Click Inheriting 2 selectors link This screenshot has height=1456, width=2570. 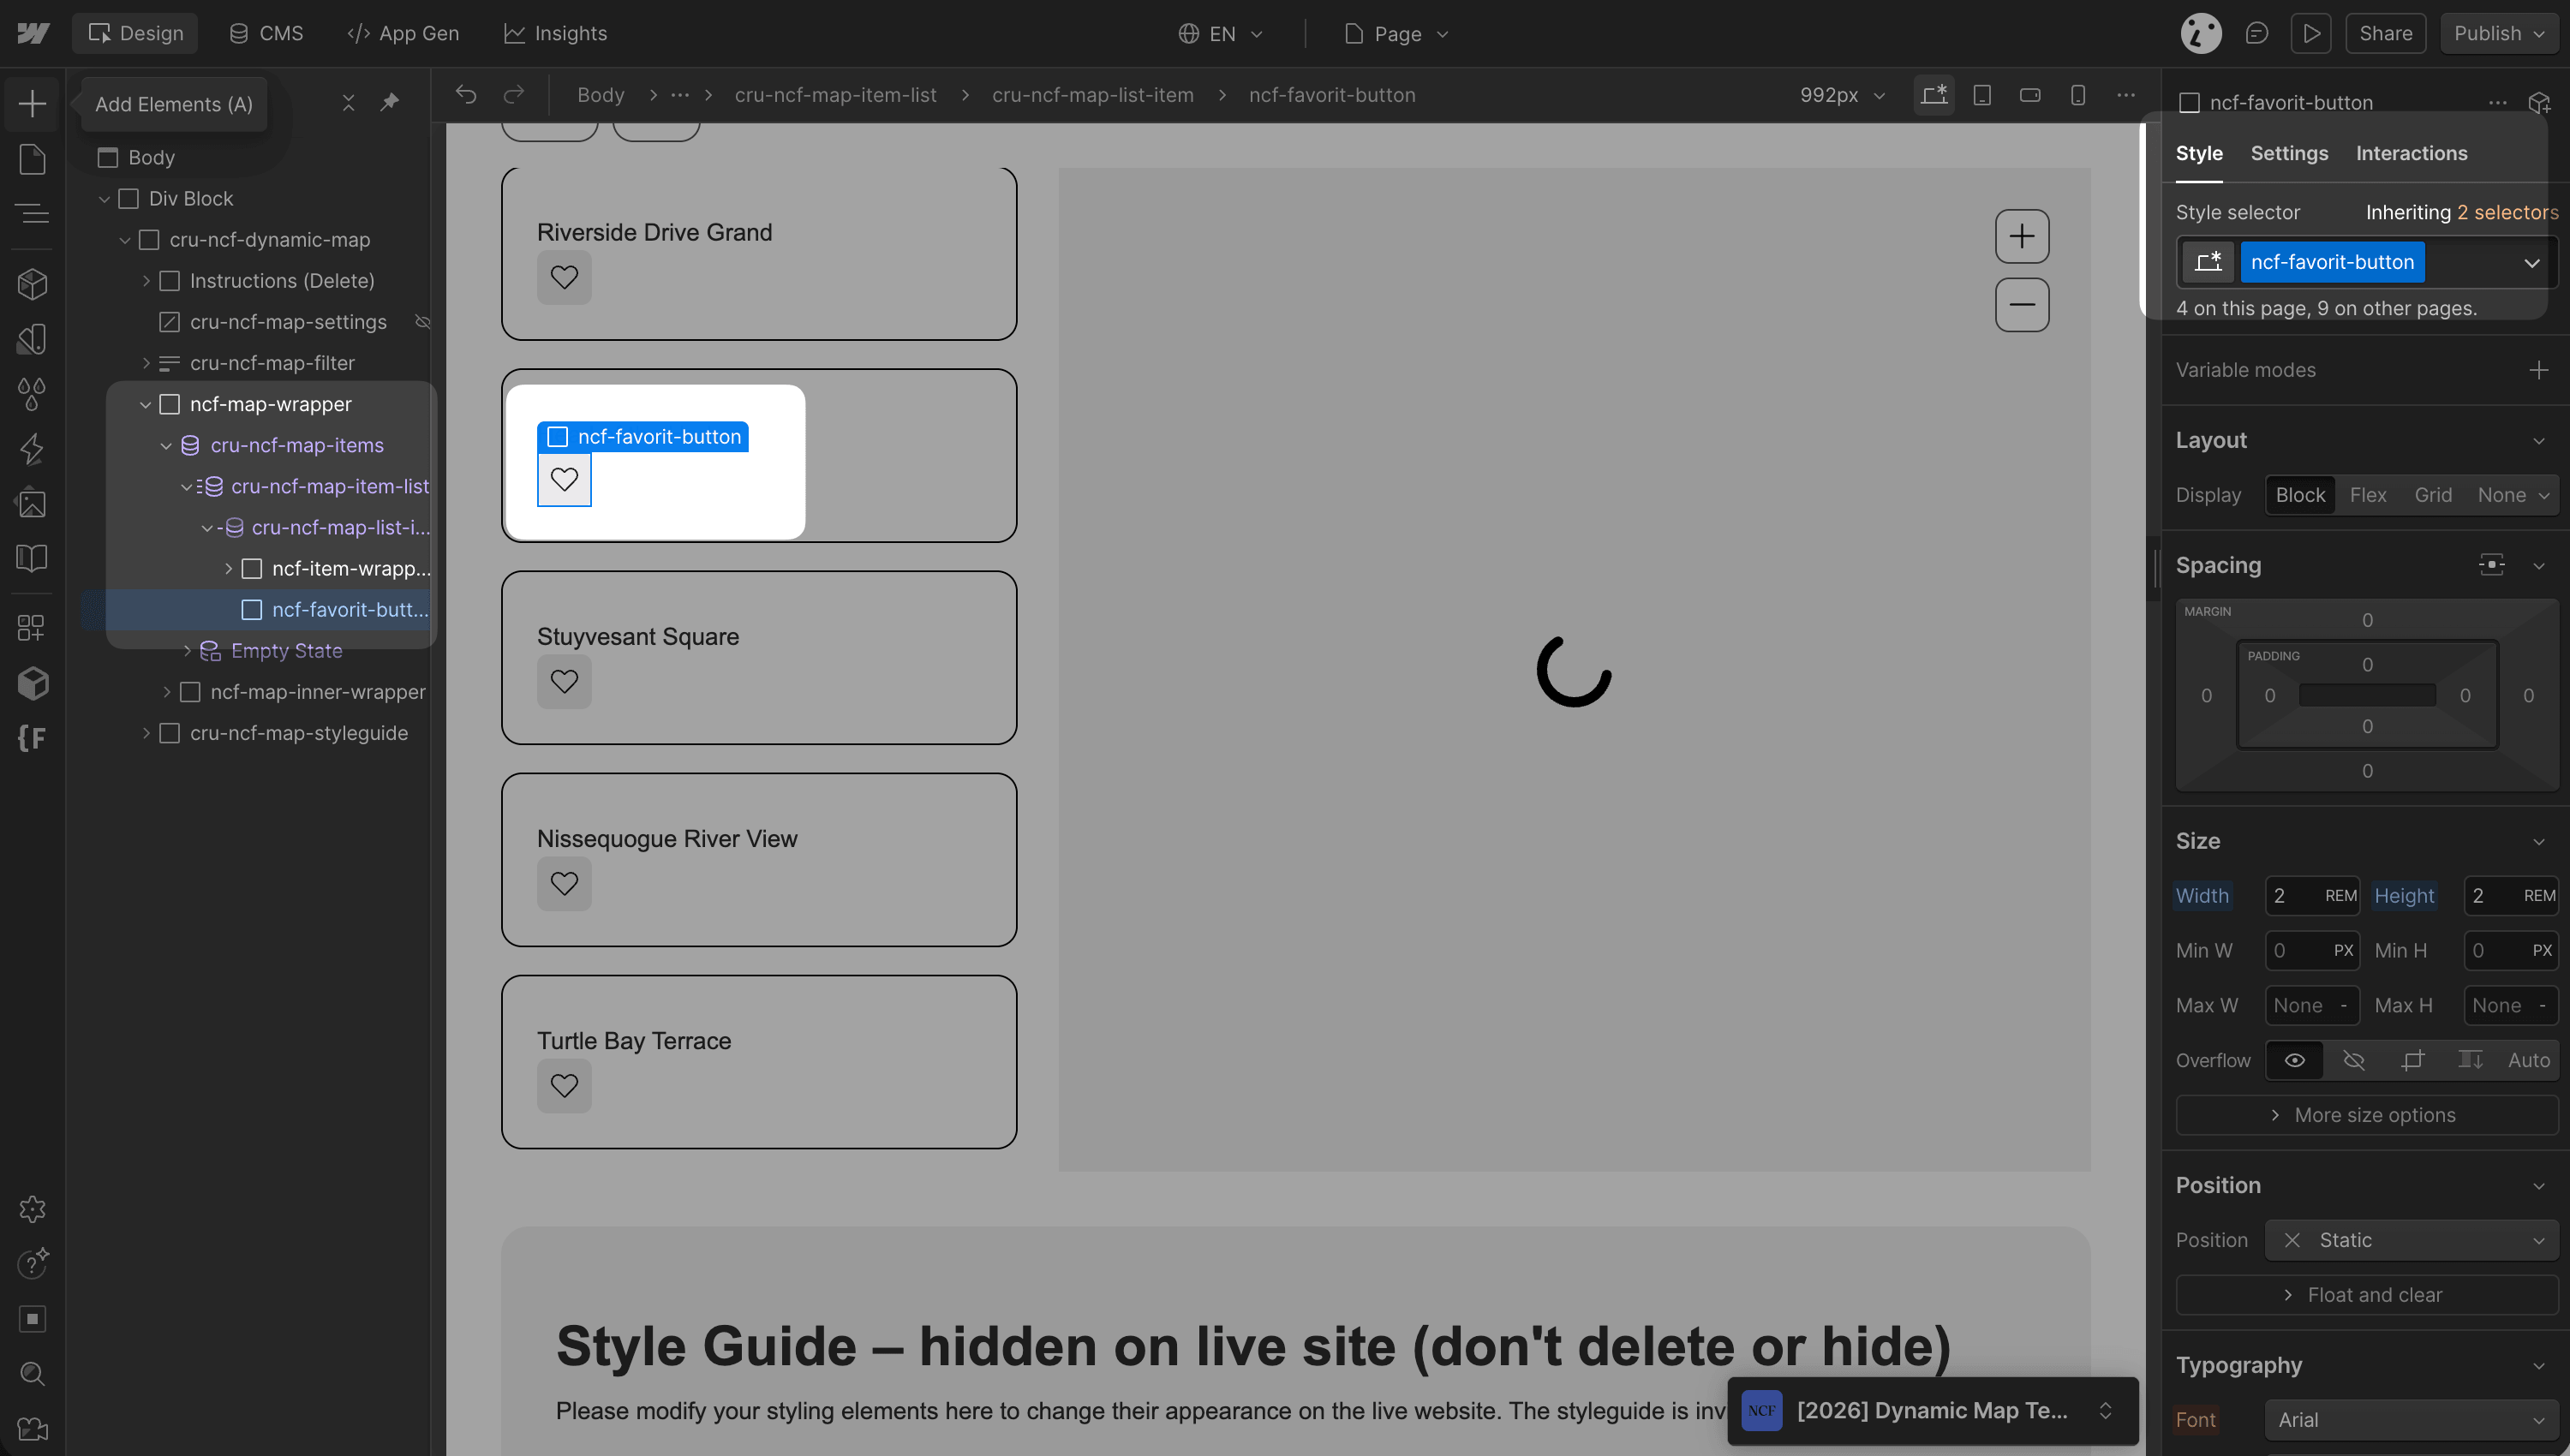(x=2461, y=212)
